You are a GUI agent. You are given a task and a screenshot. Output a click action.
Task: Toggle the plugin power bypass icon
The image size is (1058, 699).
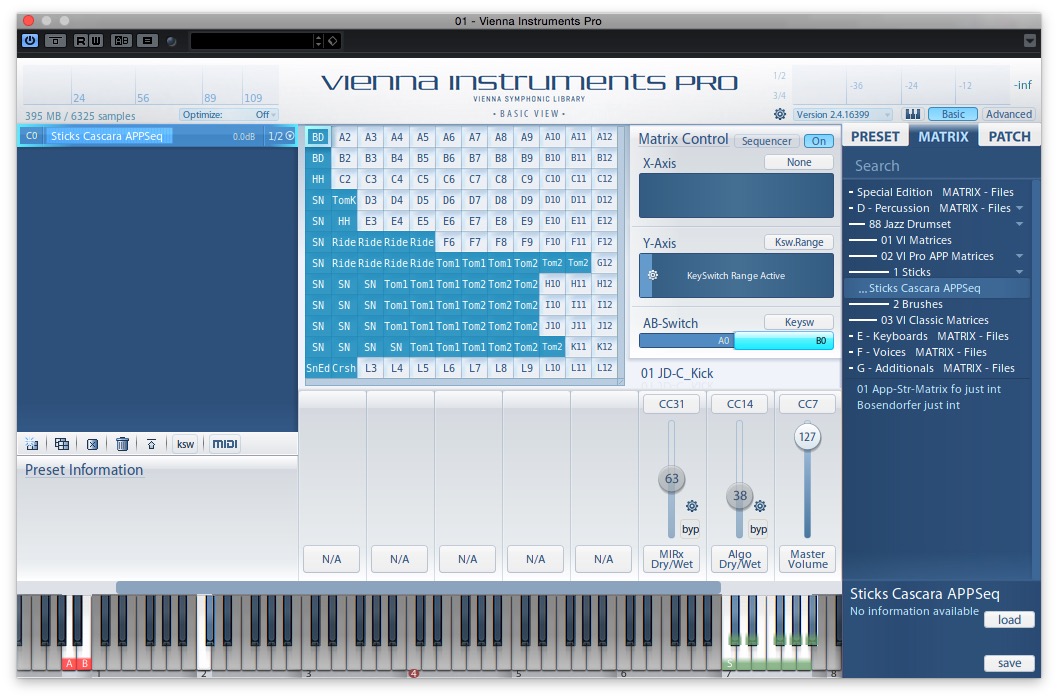tap(30, 40)
